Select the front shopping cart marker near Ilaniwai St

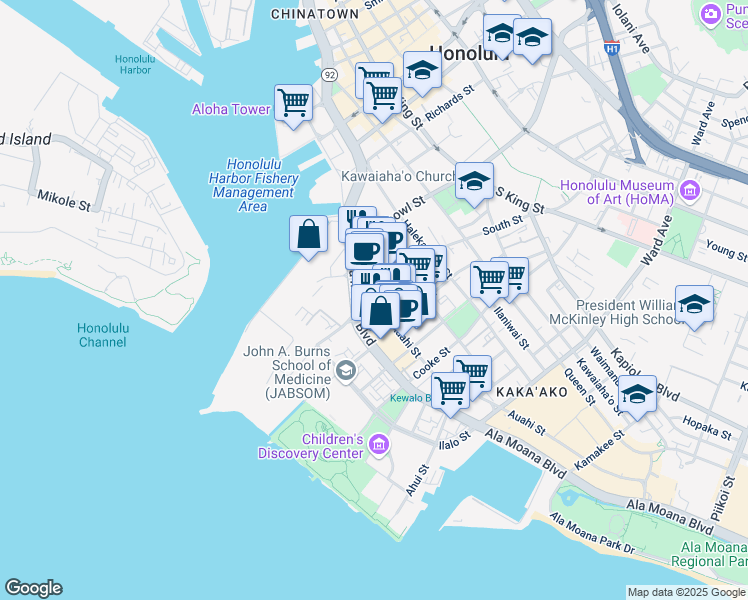pyautogui.click(x=489, y=279)
